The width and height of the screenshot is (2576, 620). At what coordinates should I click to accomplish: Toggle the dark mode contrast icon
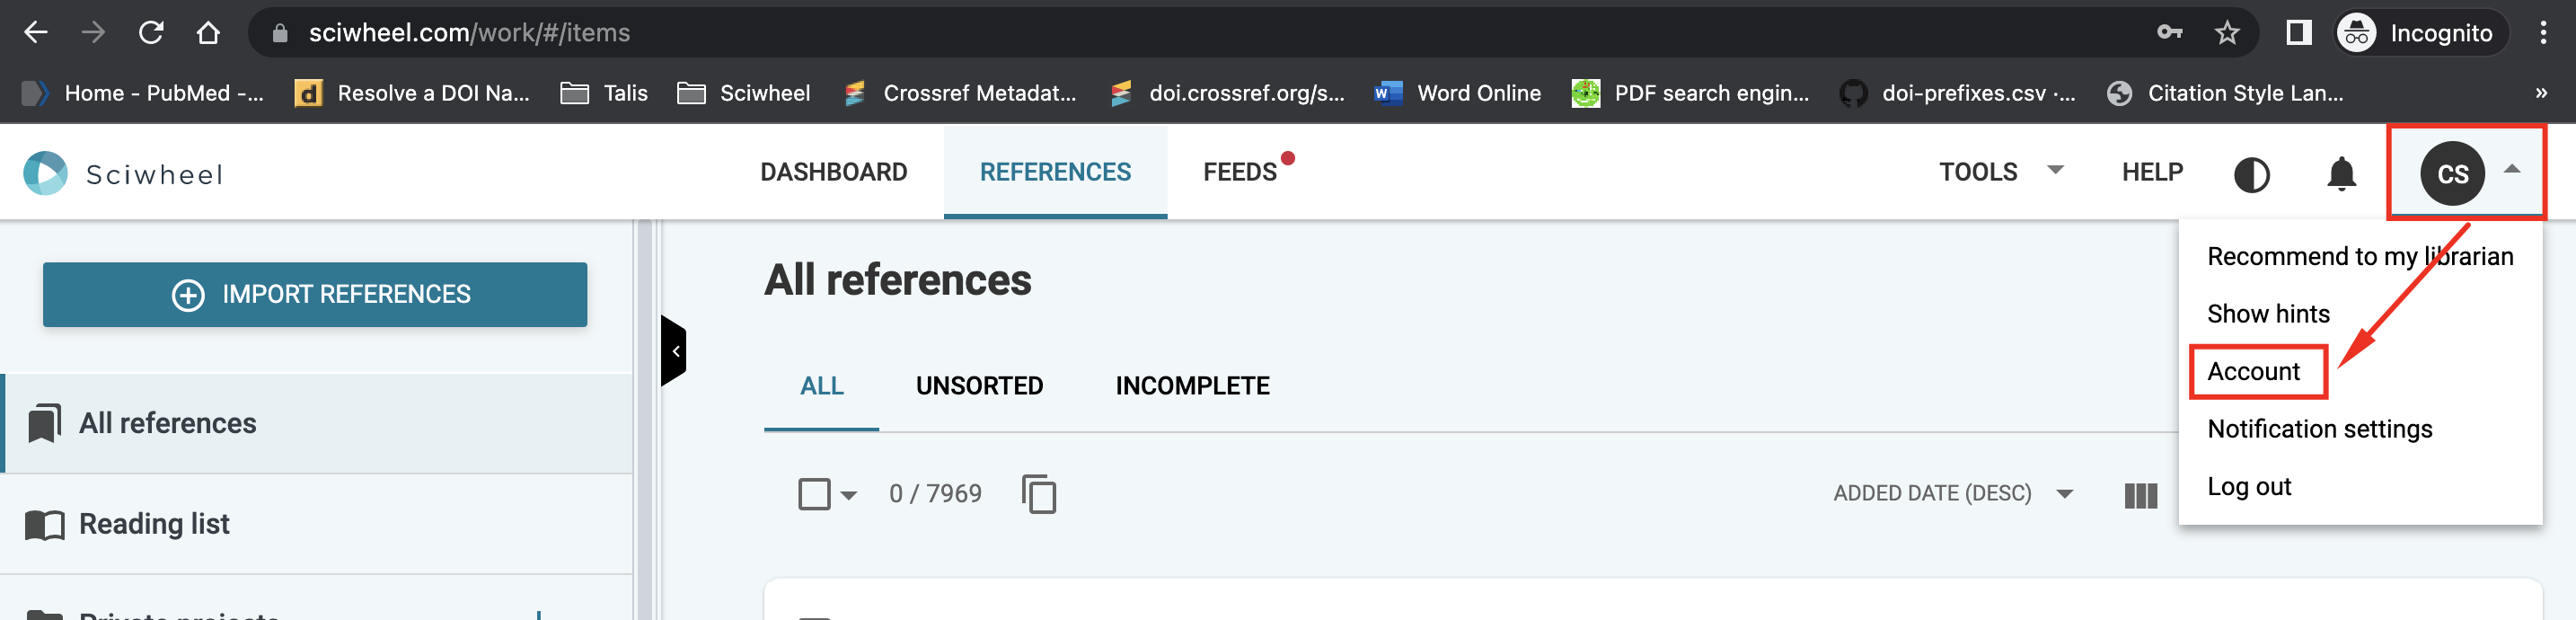coord(2251,174)
